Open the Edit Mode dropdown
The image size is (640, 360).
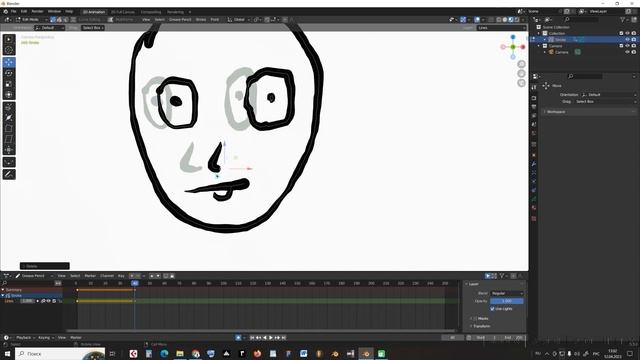point(31,20)
